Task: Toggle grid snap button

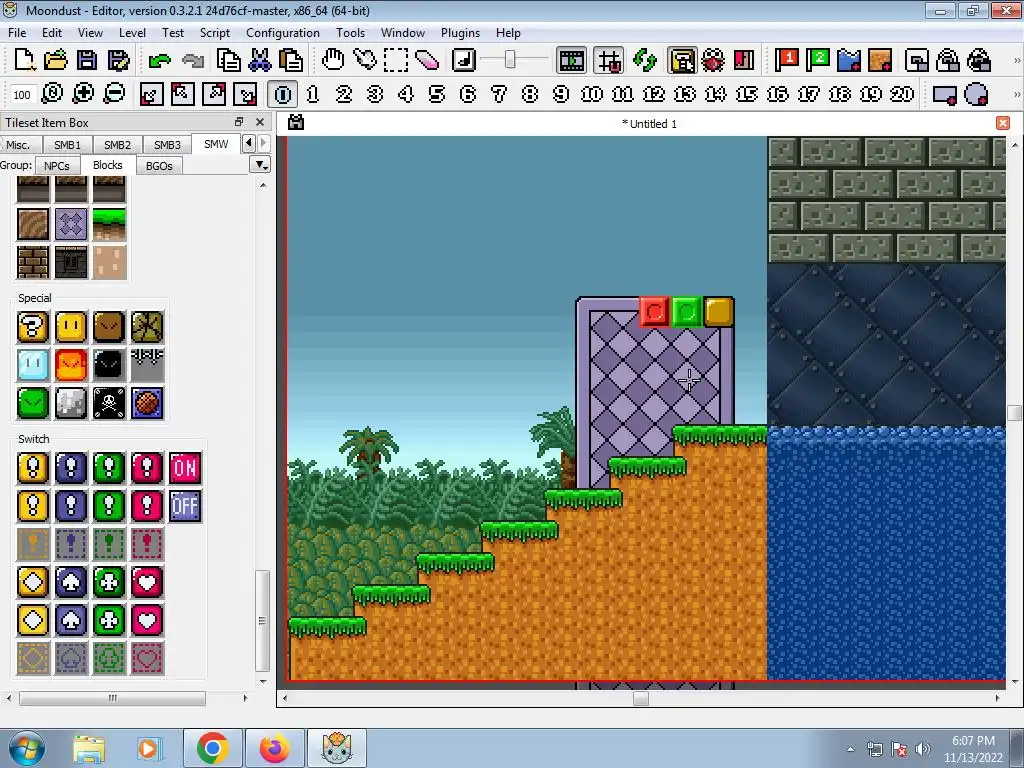Action: tap(609, 60)
